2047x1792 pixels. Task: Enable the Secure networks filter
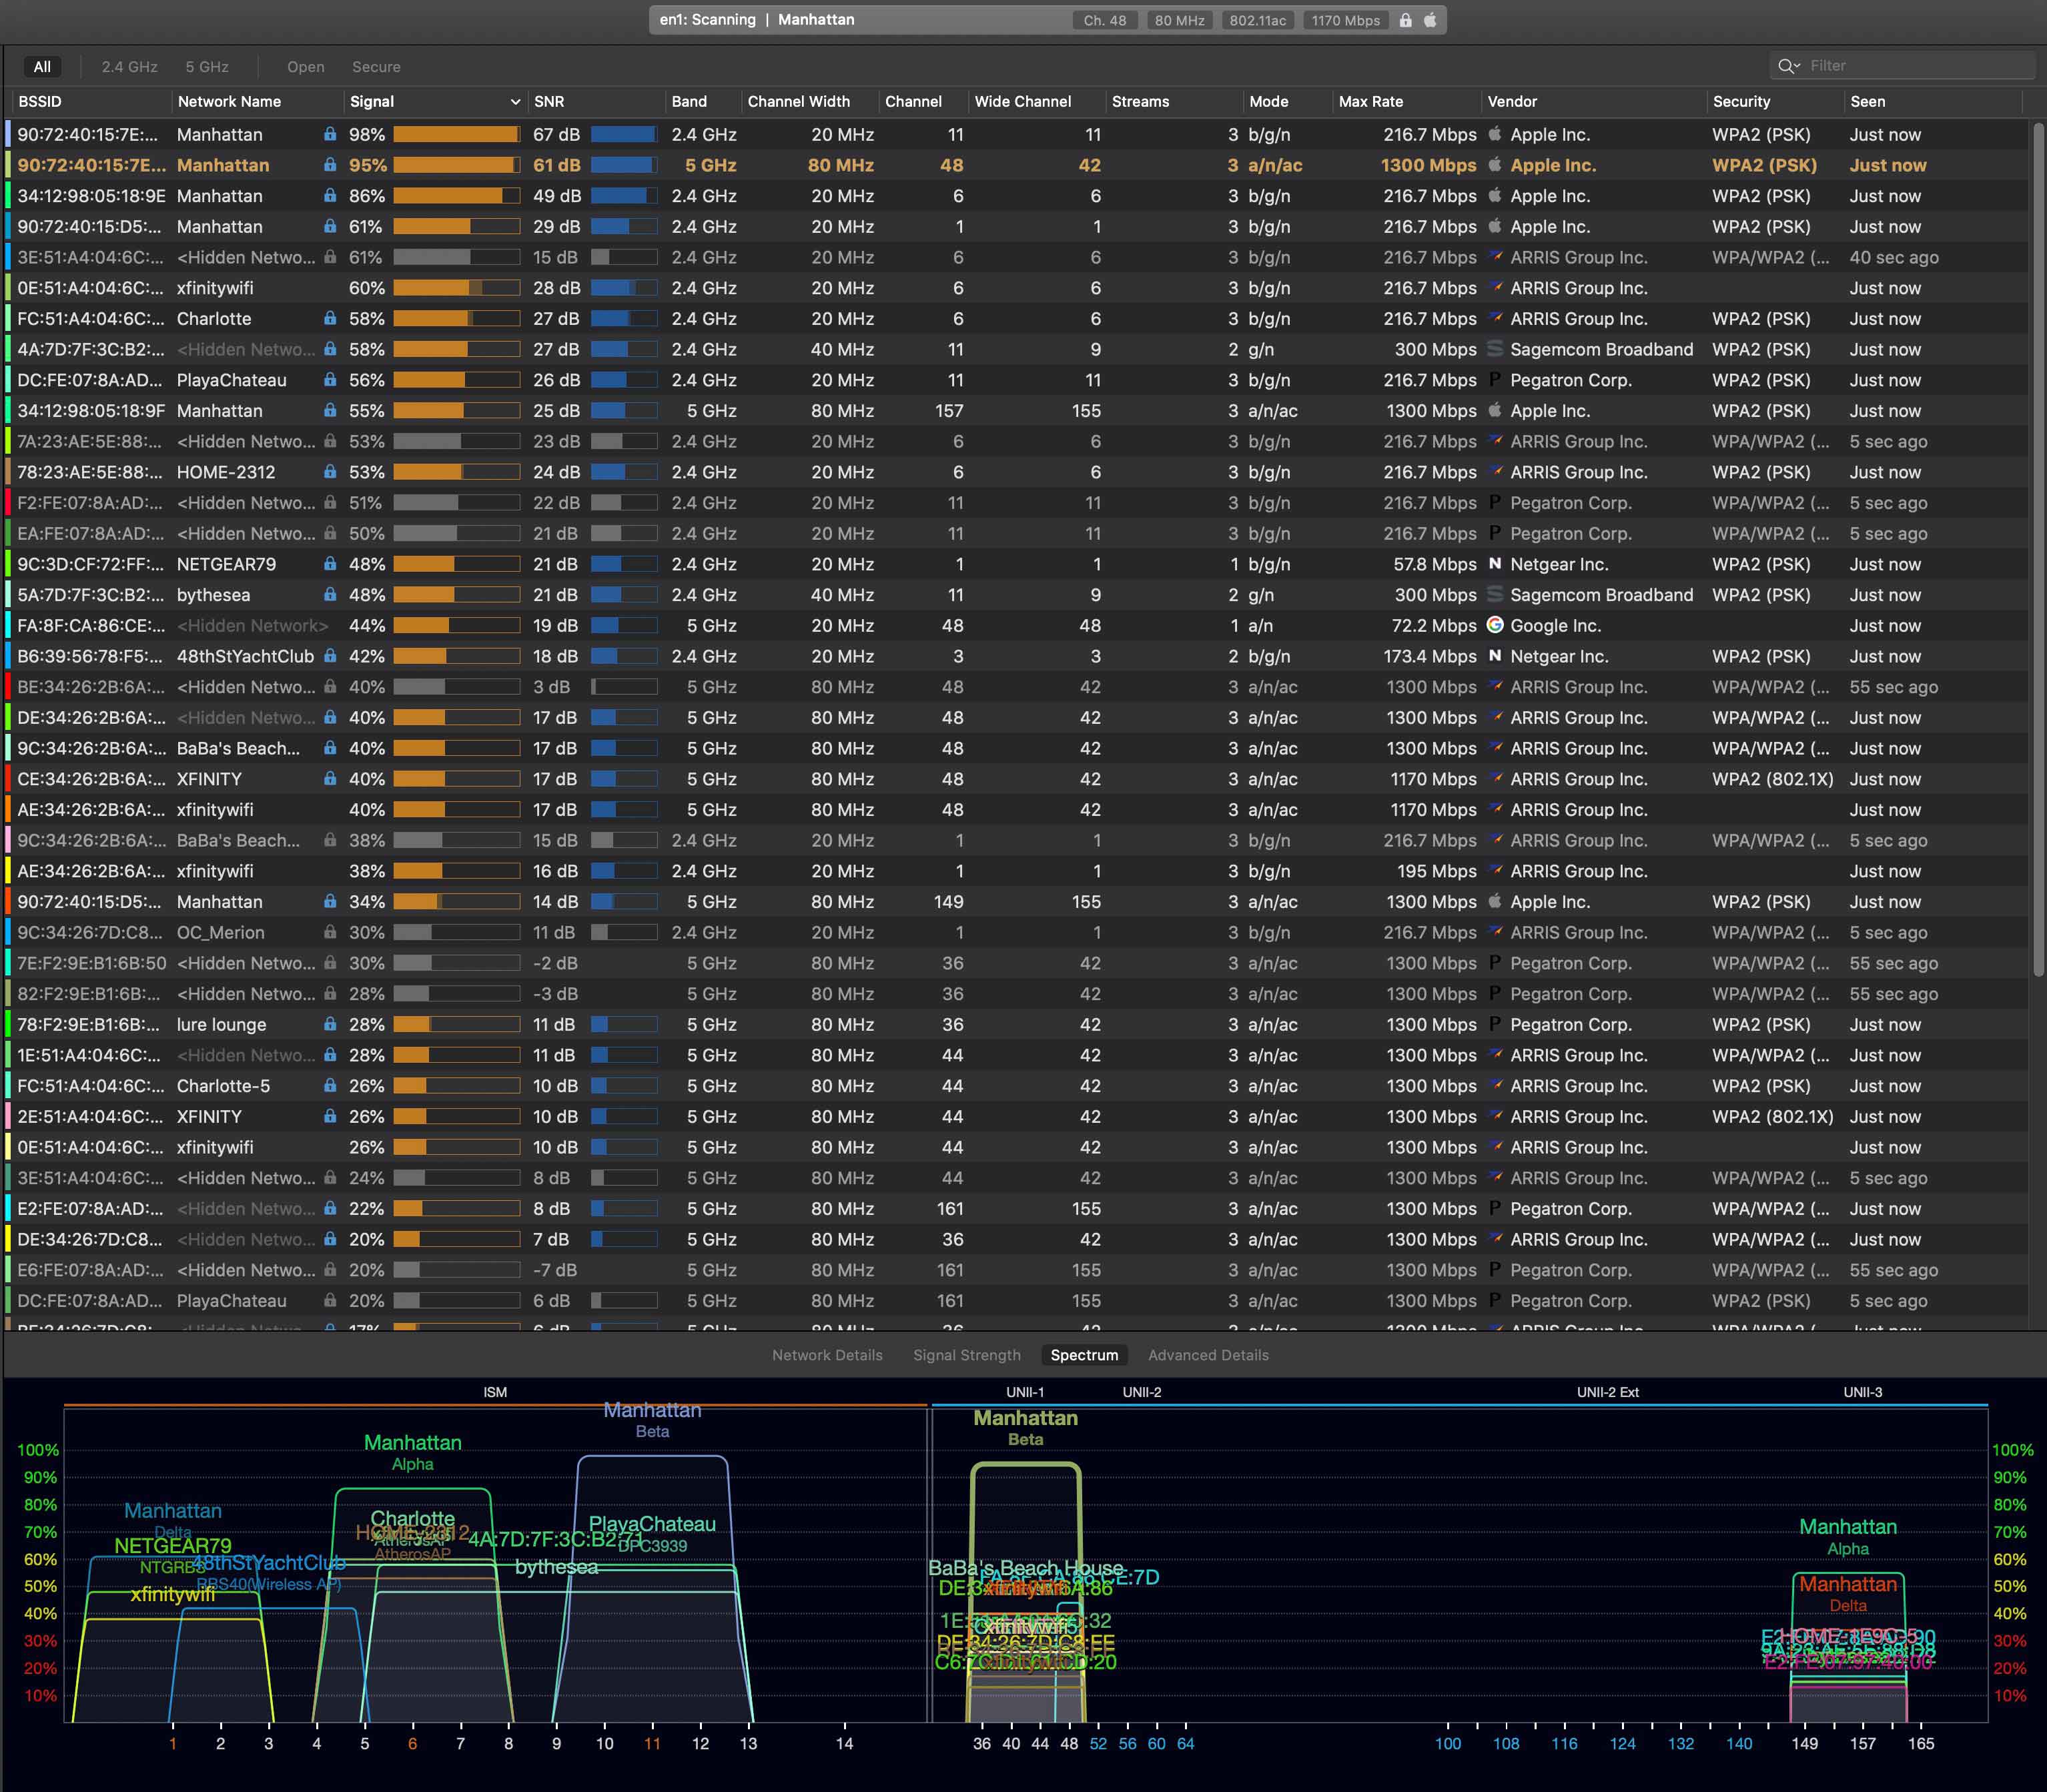point(376,67)
